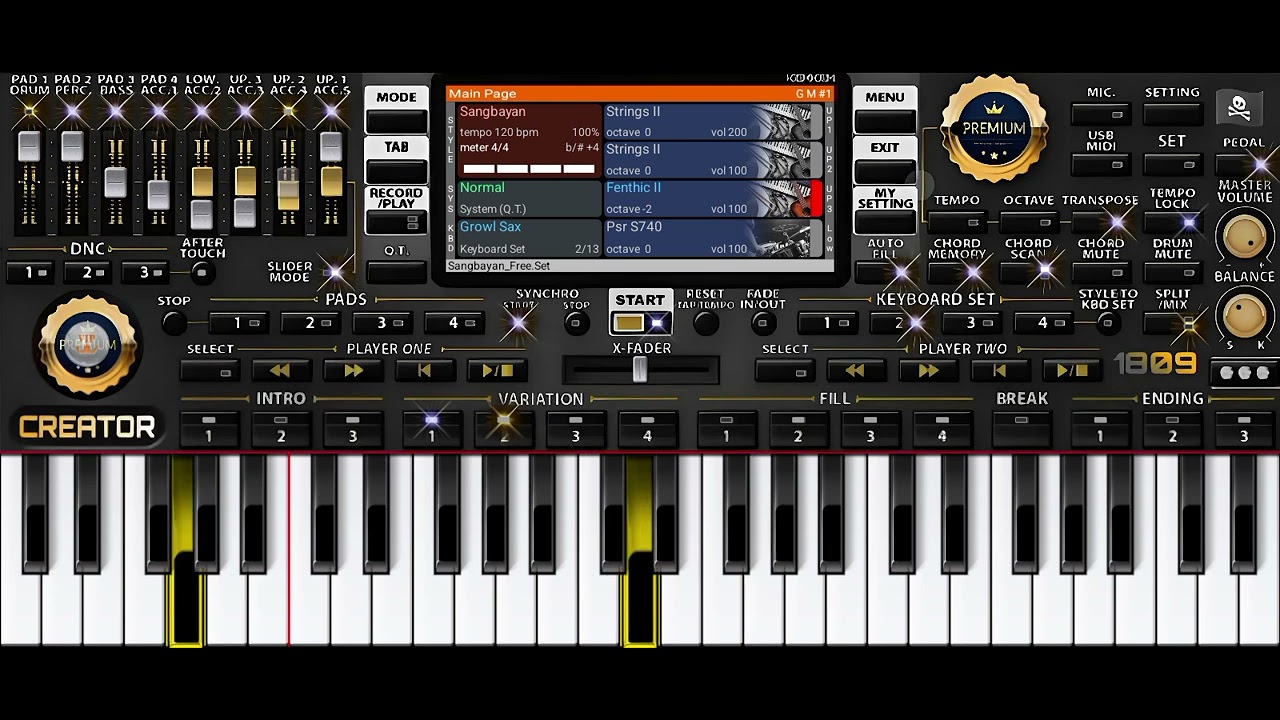Rewind Player One

click(281, 371)
